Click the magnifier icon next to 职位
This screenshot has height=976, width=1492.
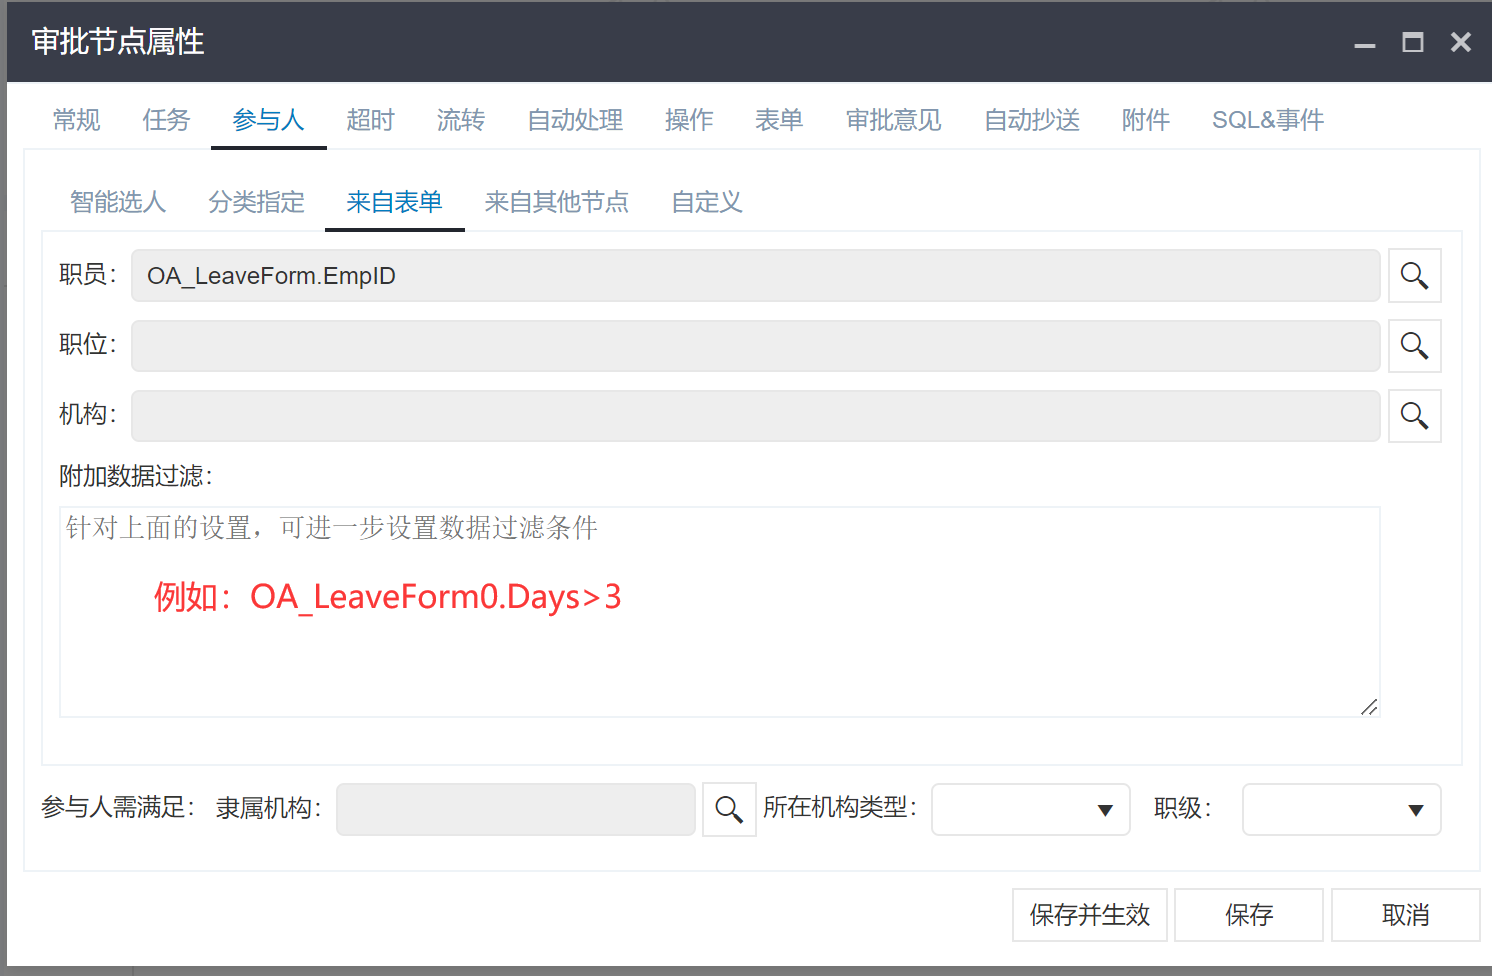[x=1414, y=346]
